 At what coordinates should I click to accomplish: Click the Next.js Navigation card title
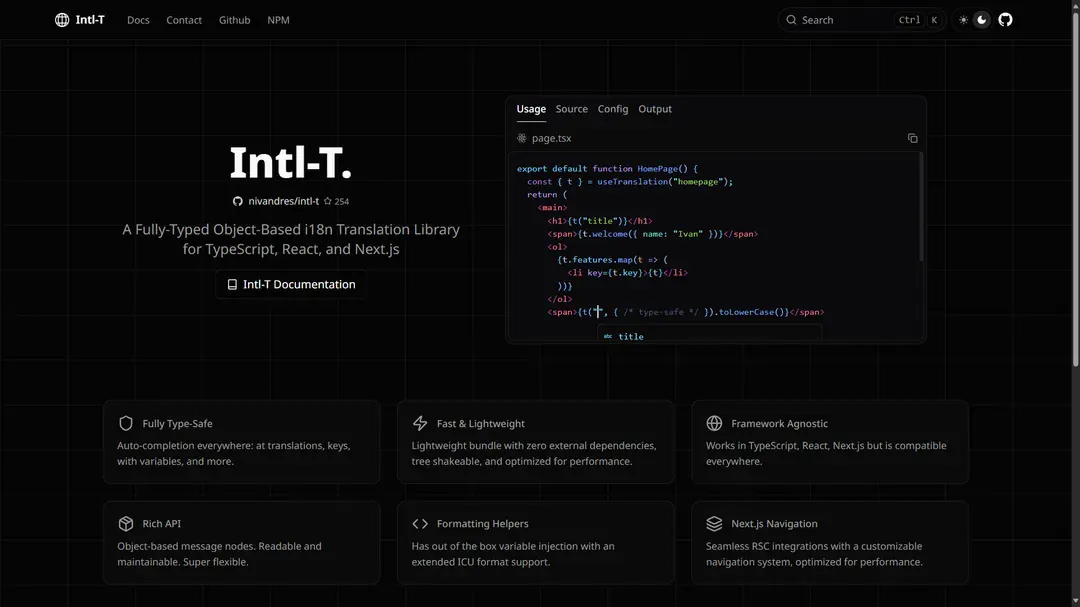[x=774, y=524]
